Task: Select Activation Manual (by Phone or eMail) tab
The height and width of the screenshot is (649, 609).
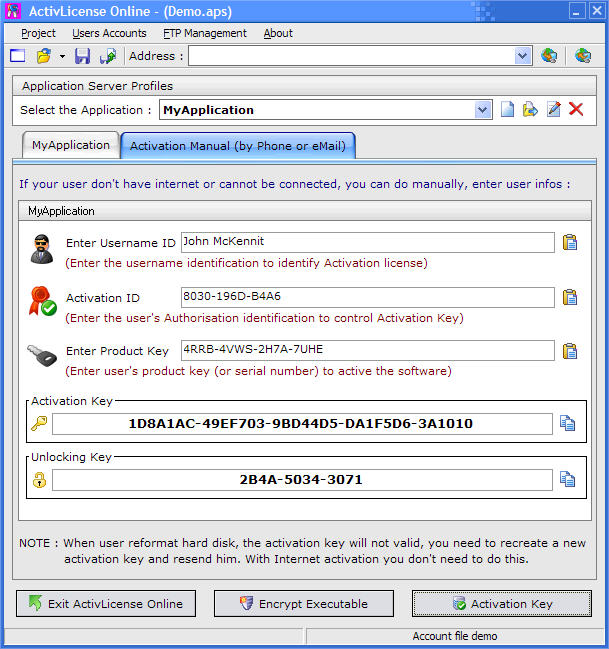Action: tap(238, 146)
